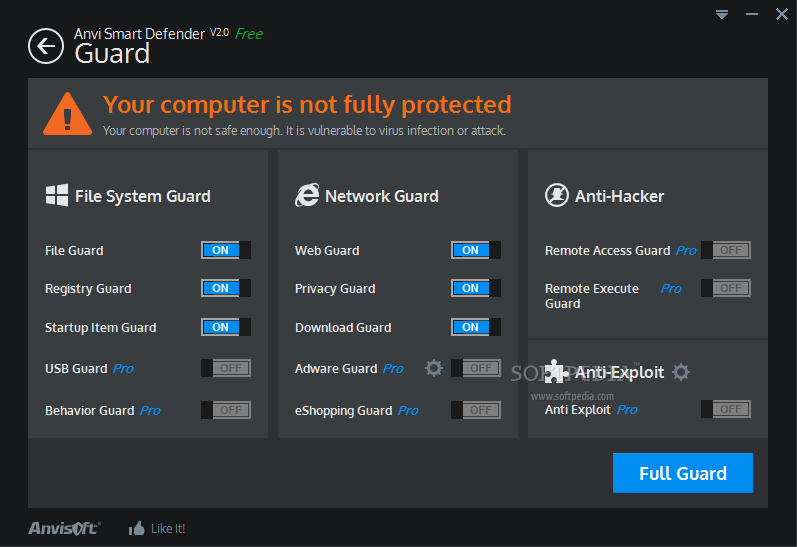797x547 pixels.
Task: Click Pro label beside Remote Execute Guard
Action: click(x=671, y=289)
